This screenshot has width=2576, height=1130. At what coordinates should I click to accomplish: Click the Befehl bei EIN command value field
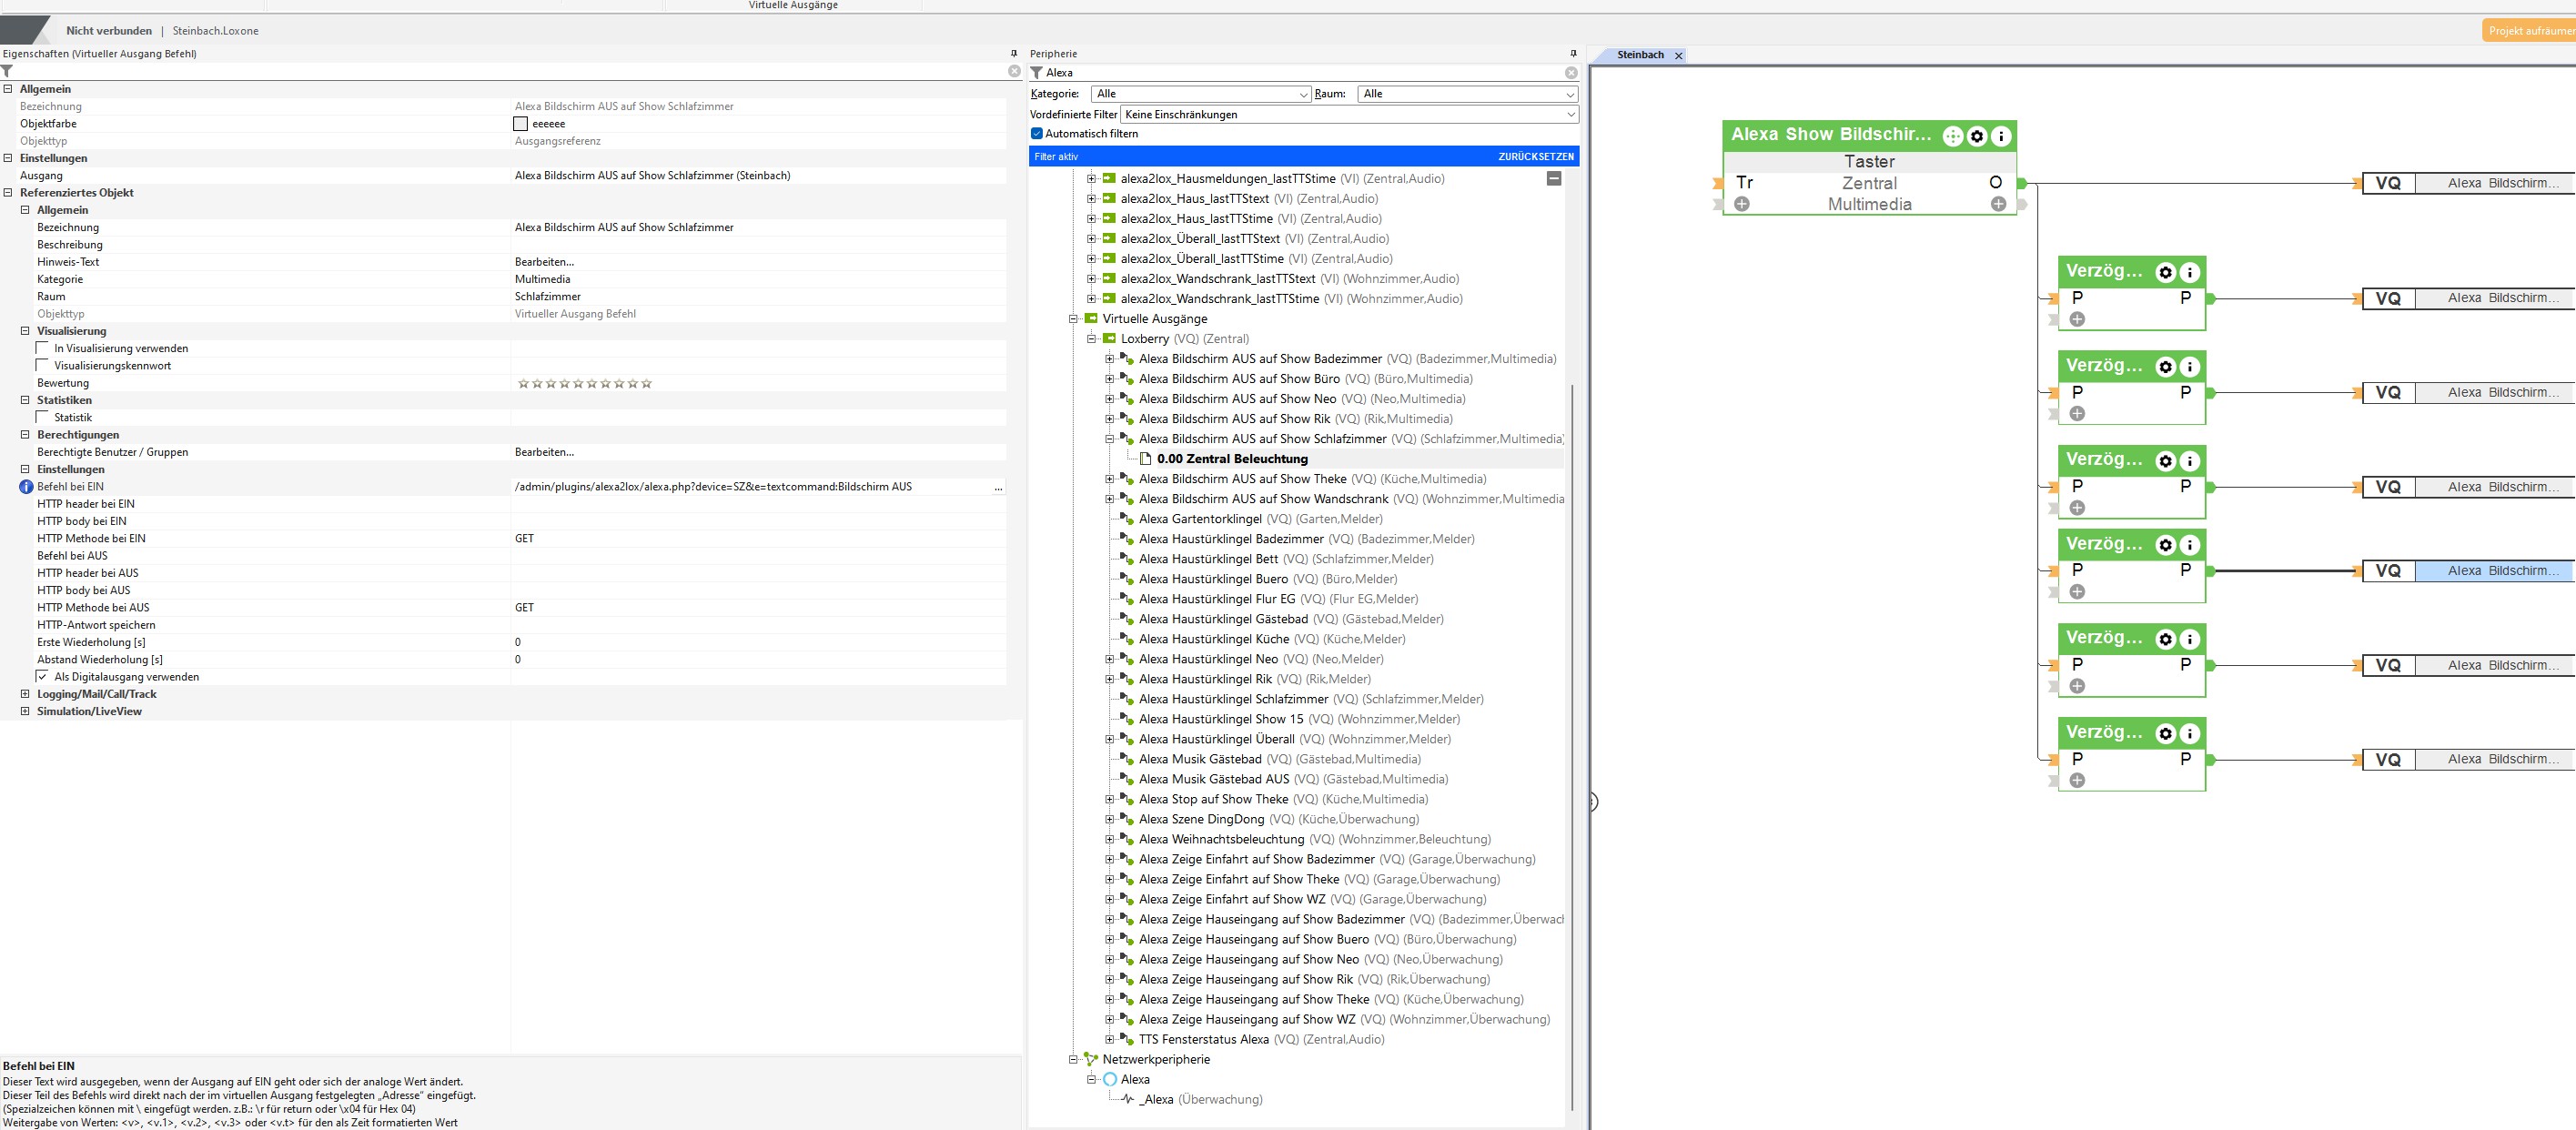pos(750,487)
